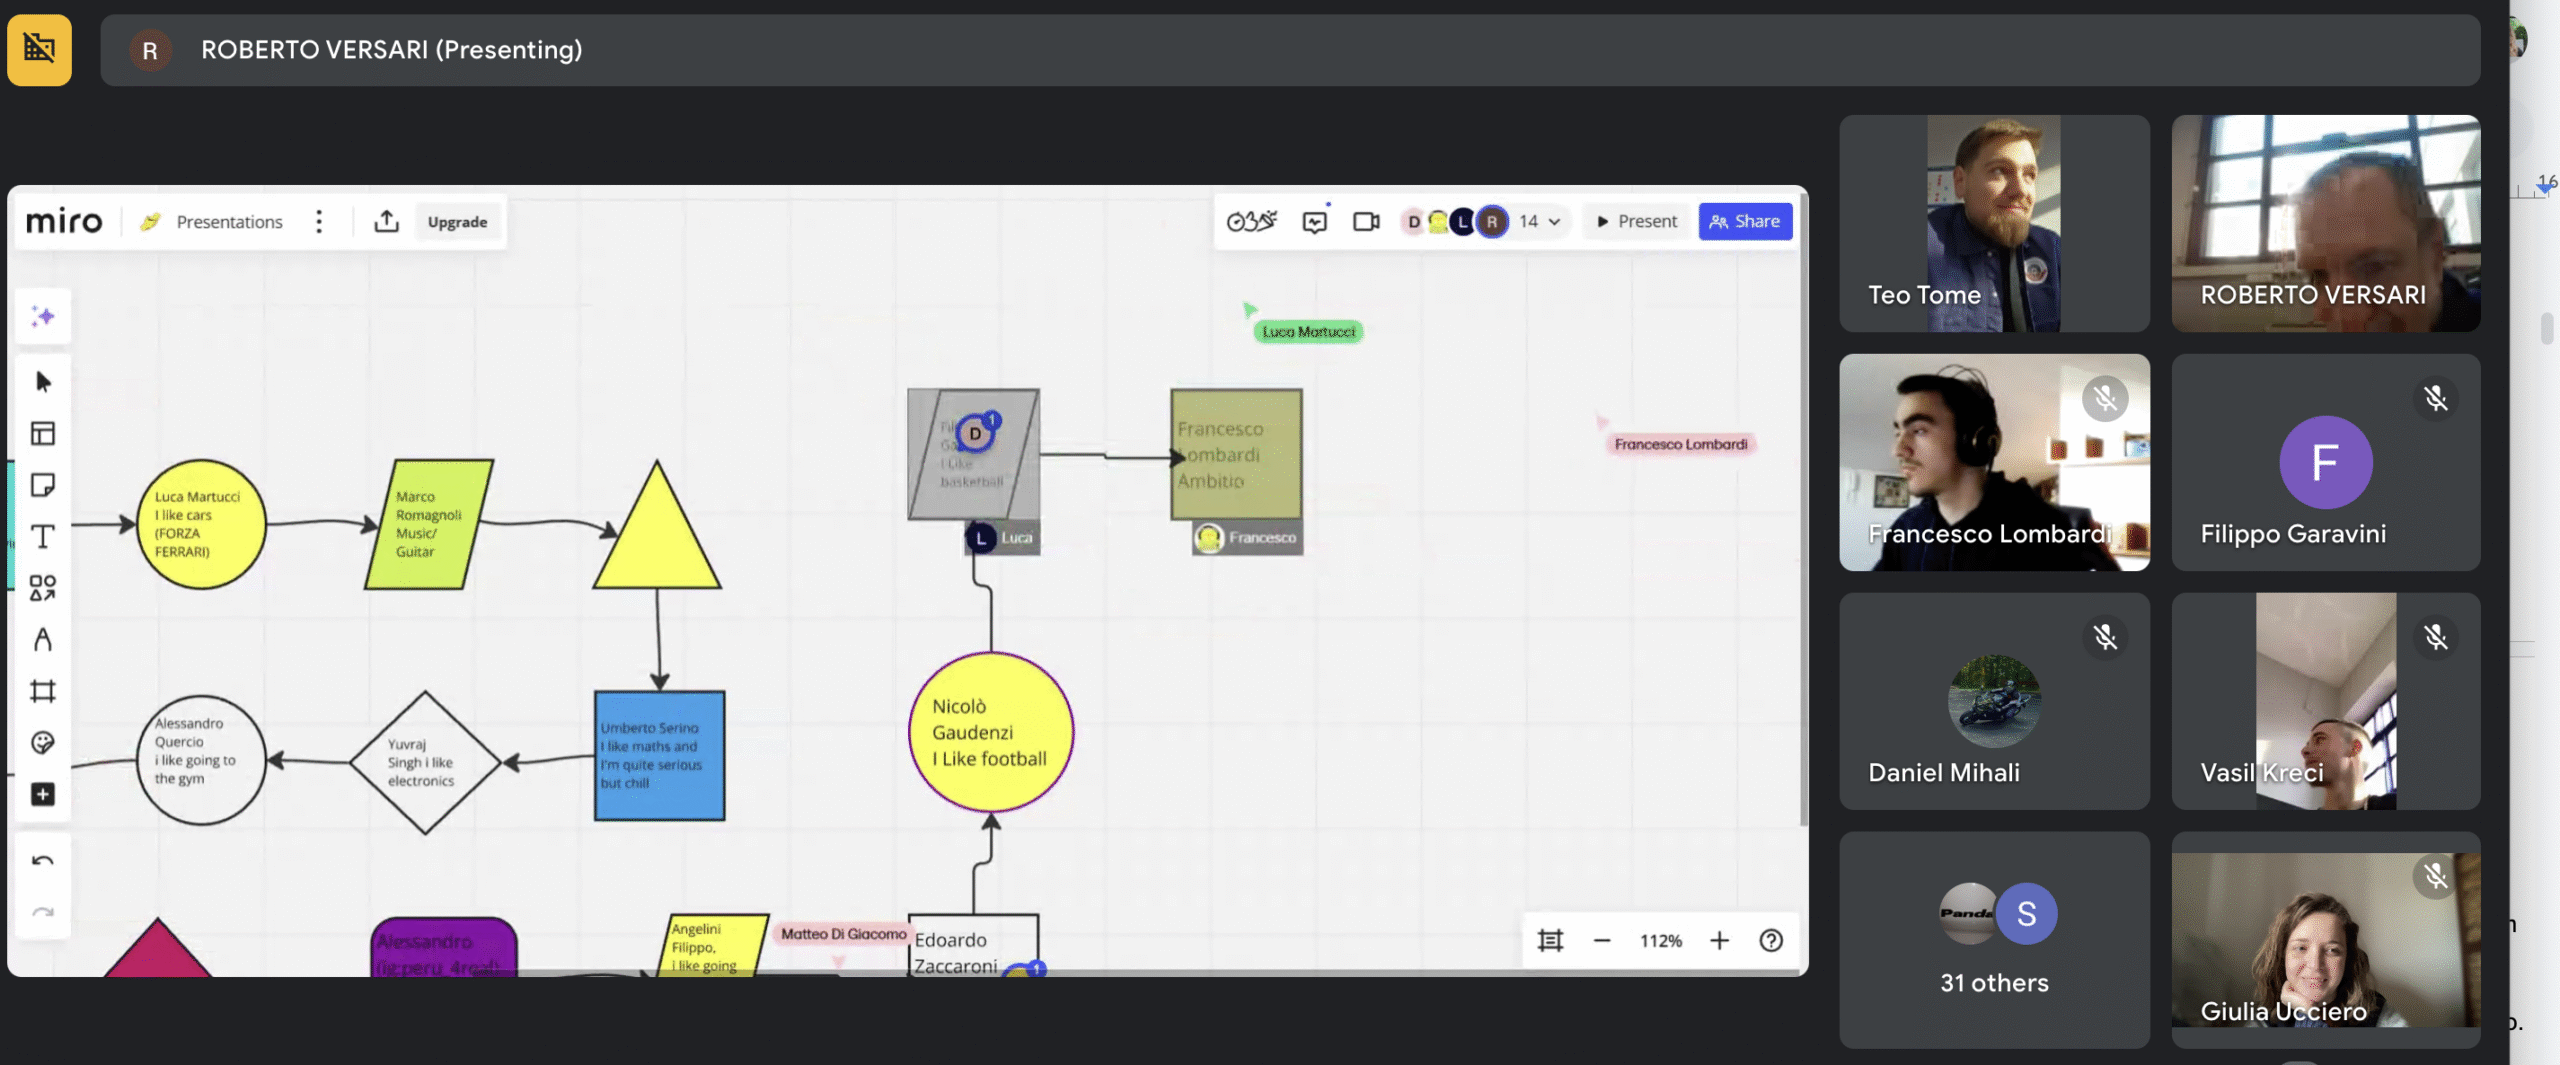Open the three-dot board options menu
This screenshot has height=1065, width=2560.
tap(319, 221)
